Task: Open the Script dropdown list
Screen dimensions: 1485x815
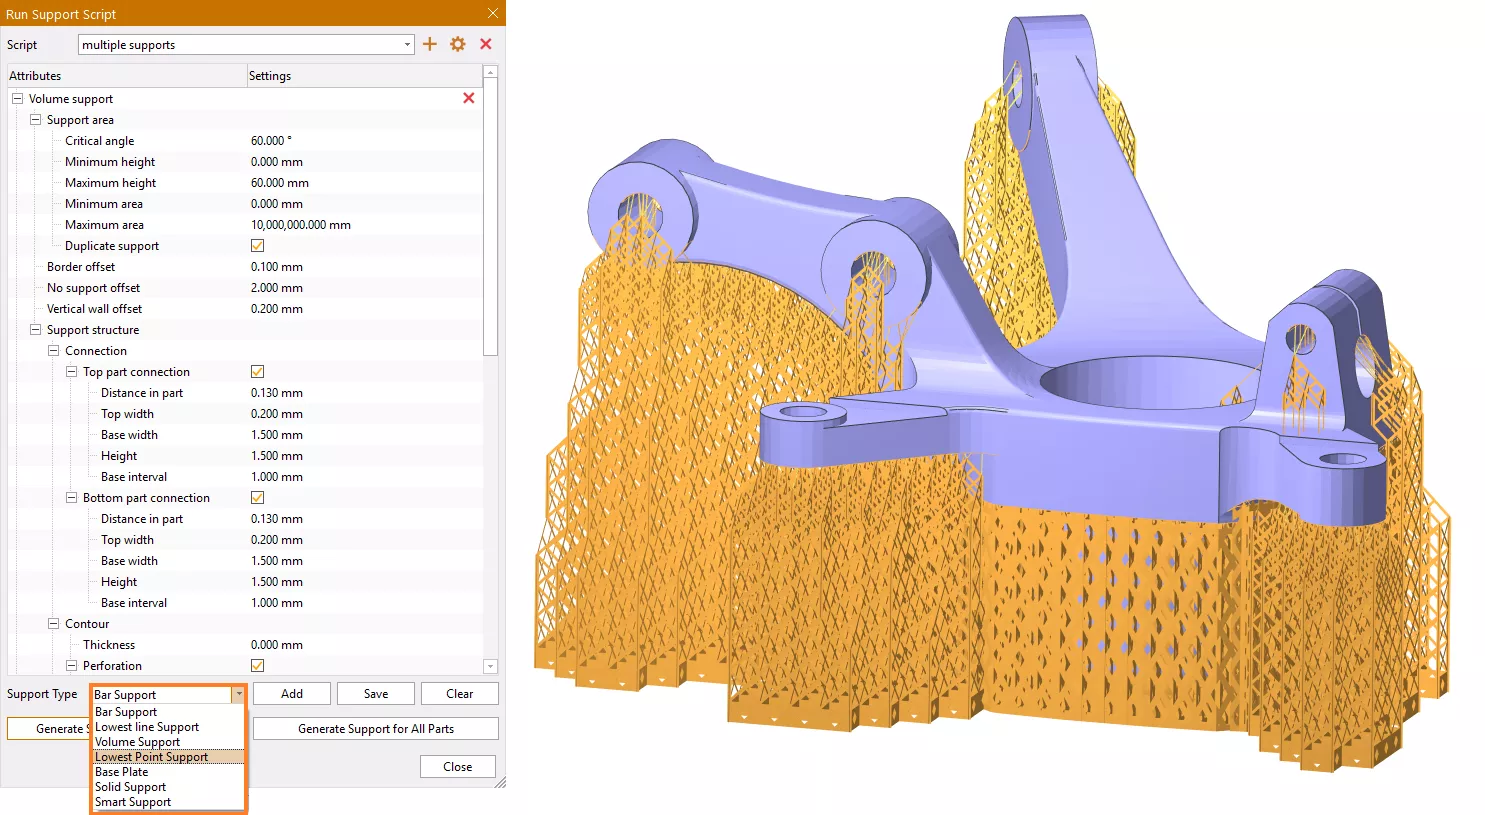Action: pos(407,45)
